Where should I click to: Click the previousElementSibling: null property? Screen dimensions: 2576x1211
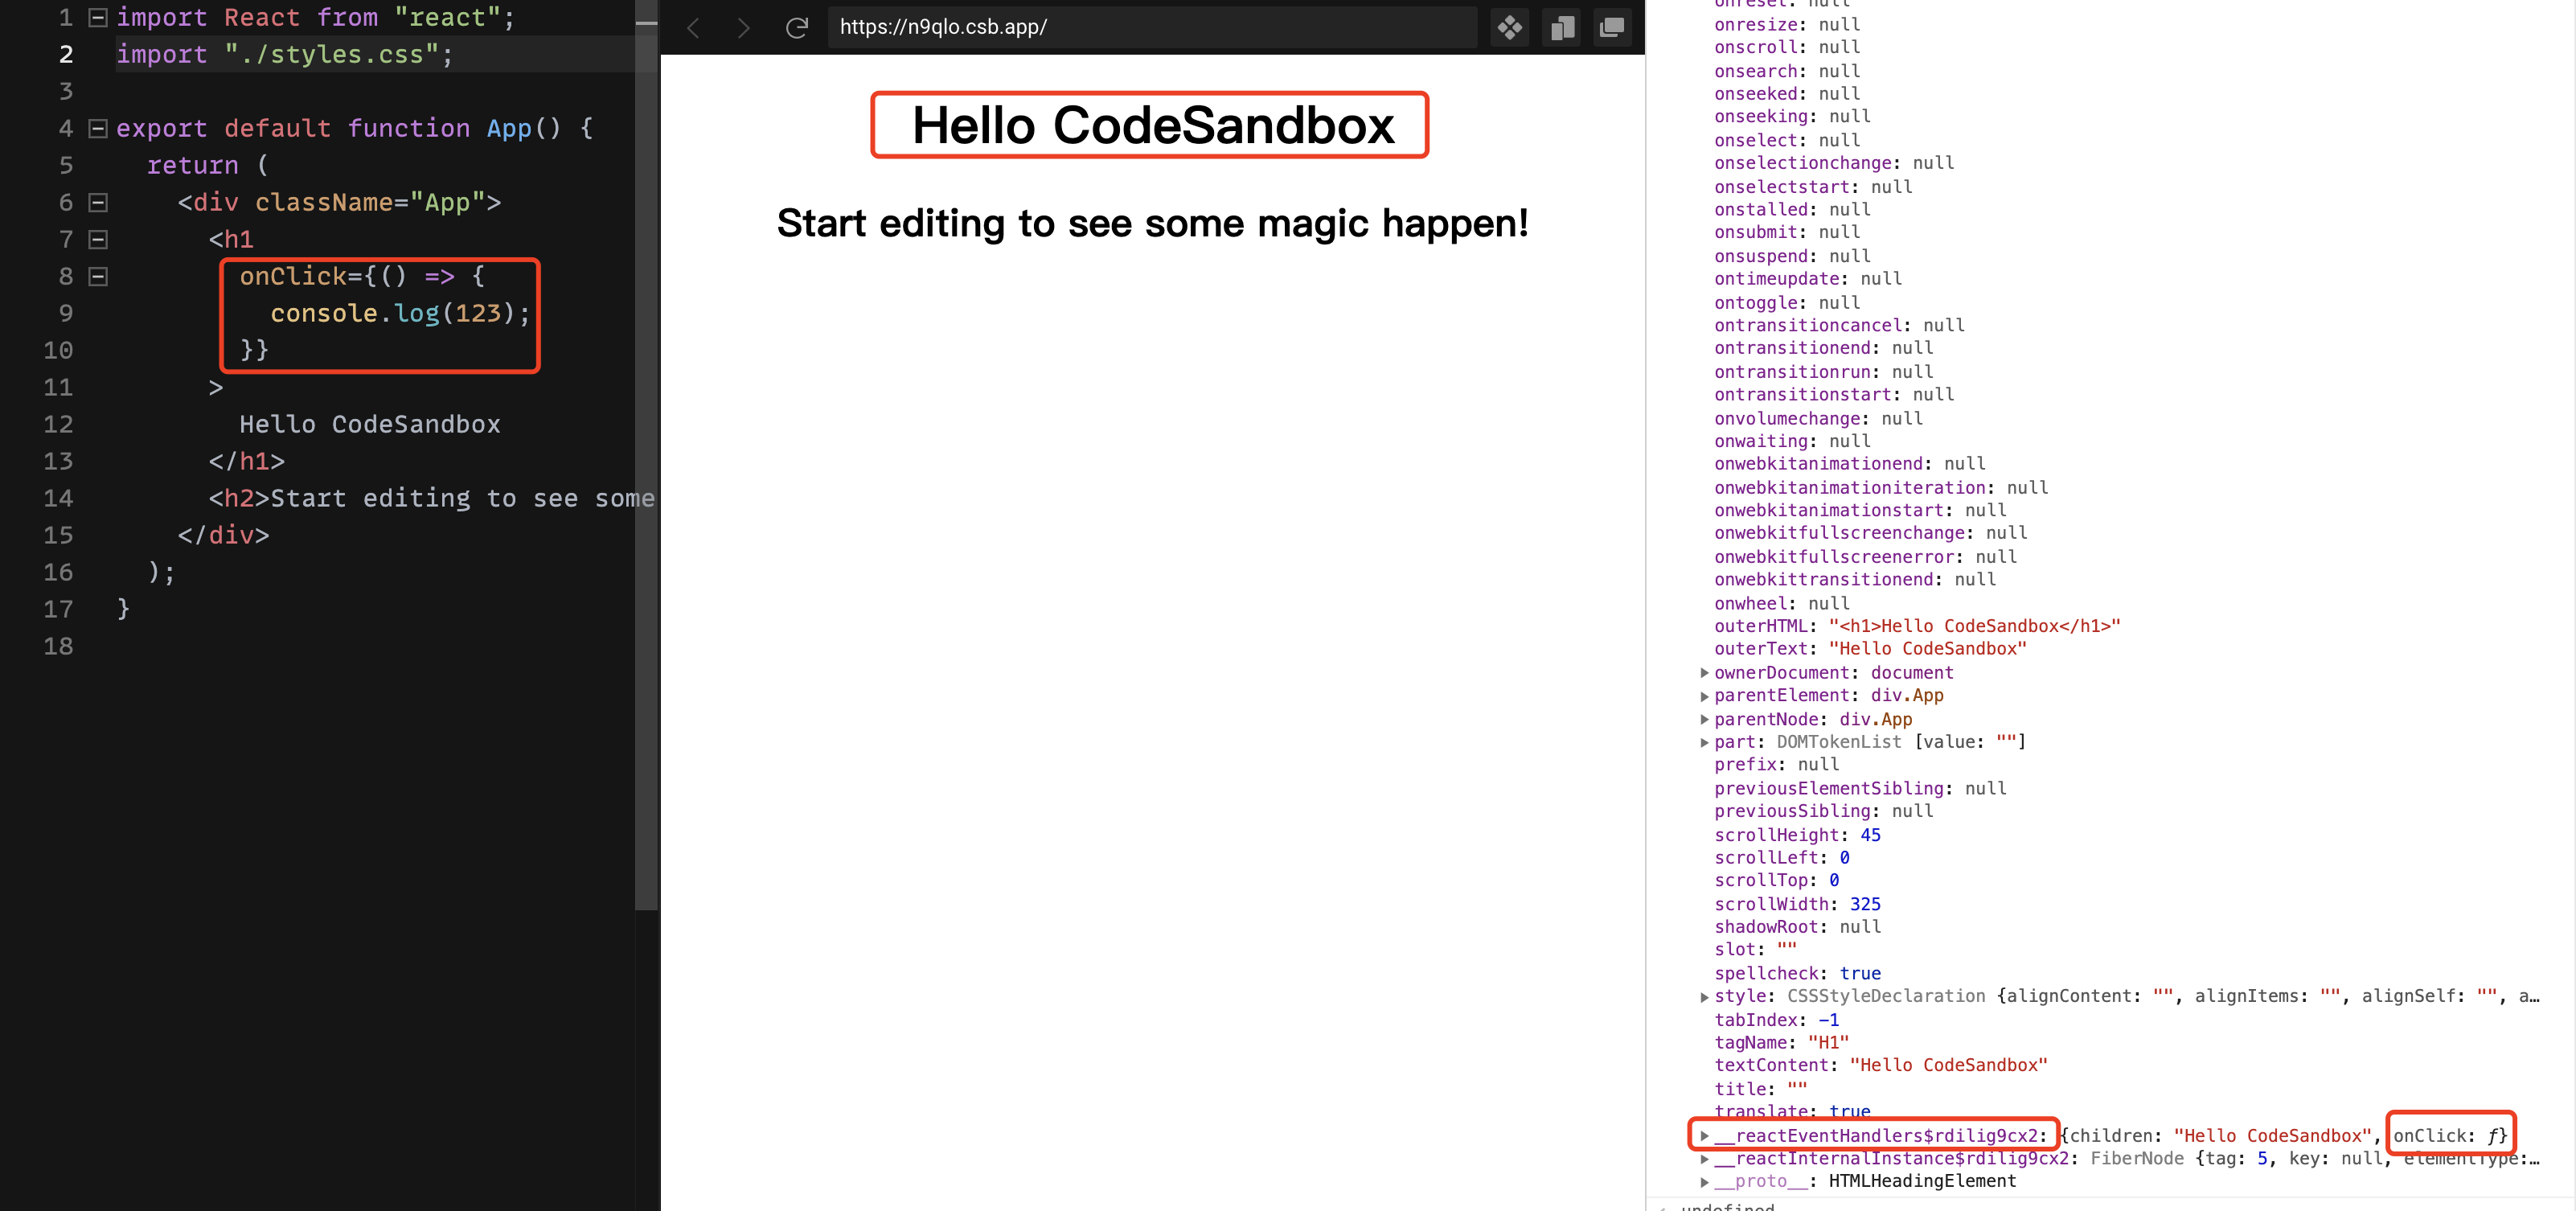click(1860, 789)
